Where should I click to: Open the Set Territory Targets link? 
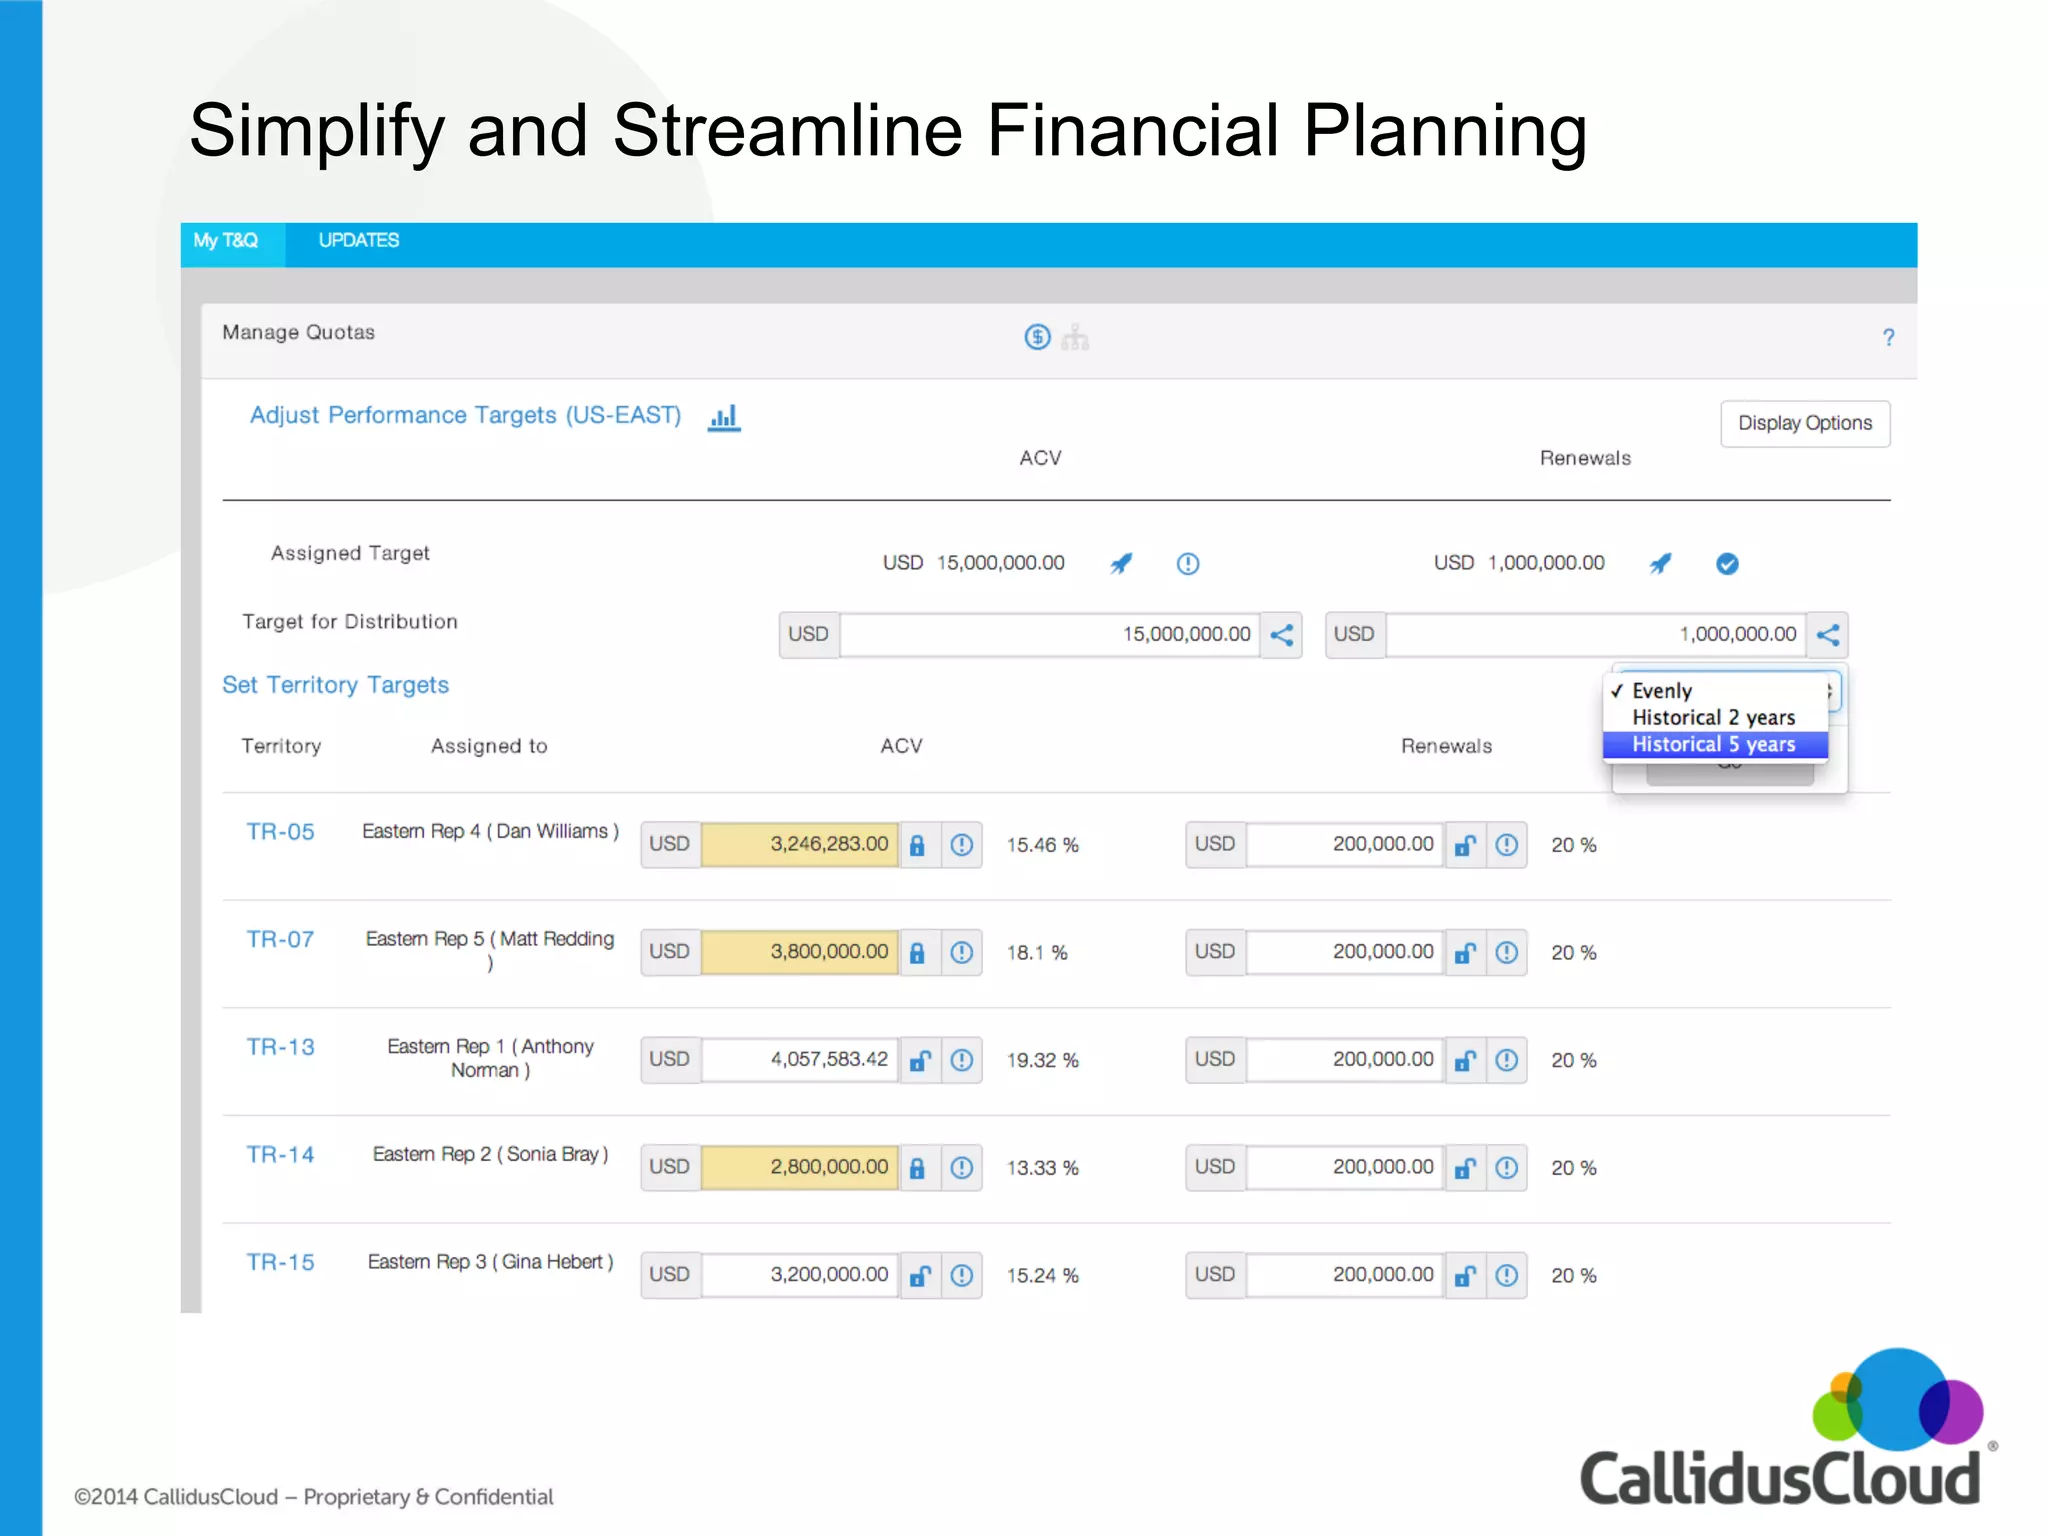click(335, 685)
